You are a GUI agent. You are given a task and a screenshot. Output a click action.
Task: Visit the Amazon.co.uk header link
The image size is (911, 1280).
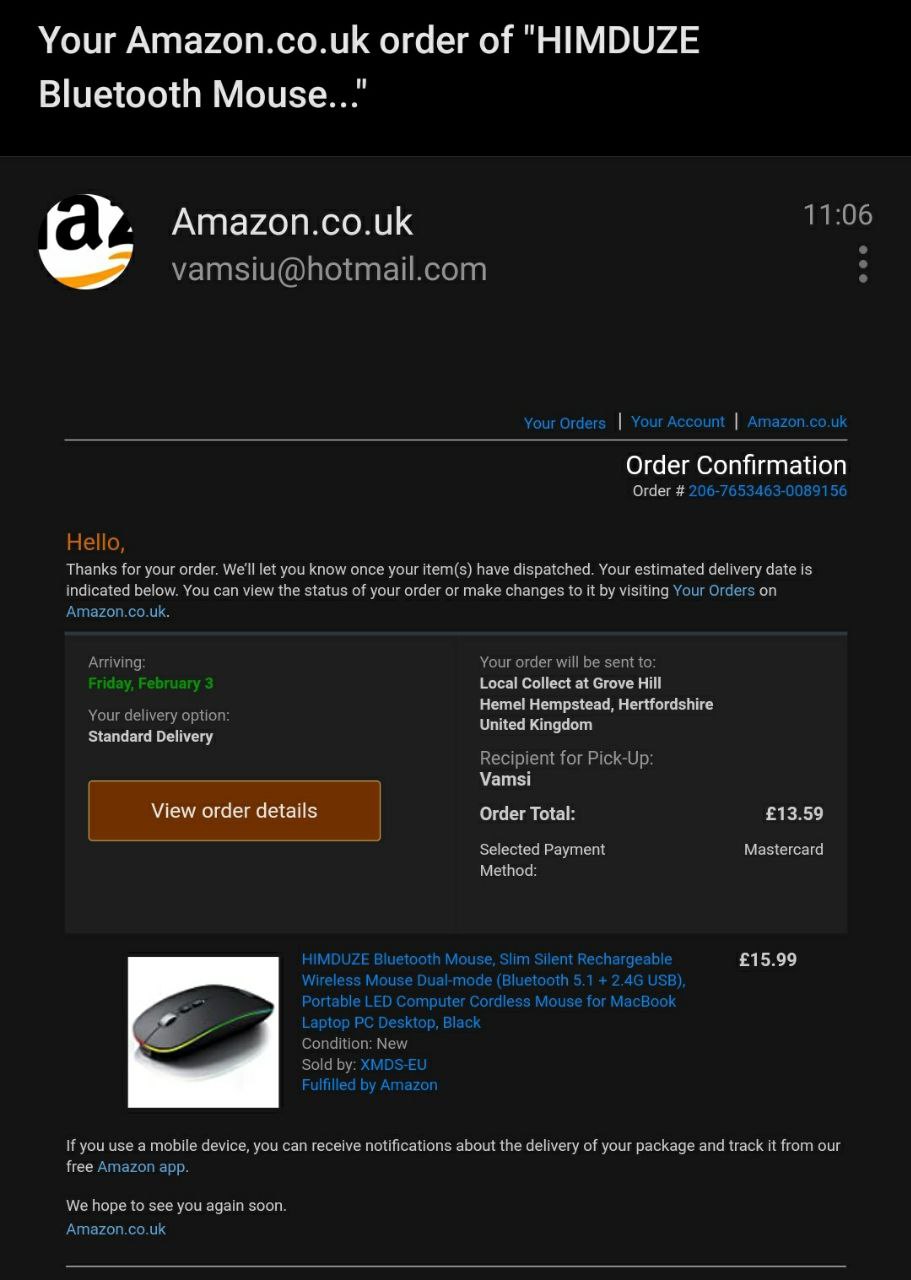click(x=797, y=421)
